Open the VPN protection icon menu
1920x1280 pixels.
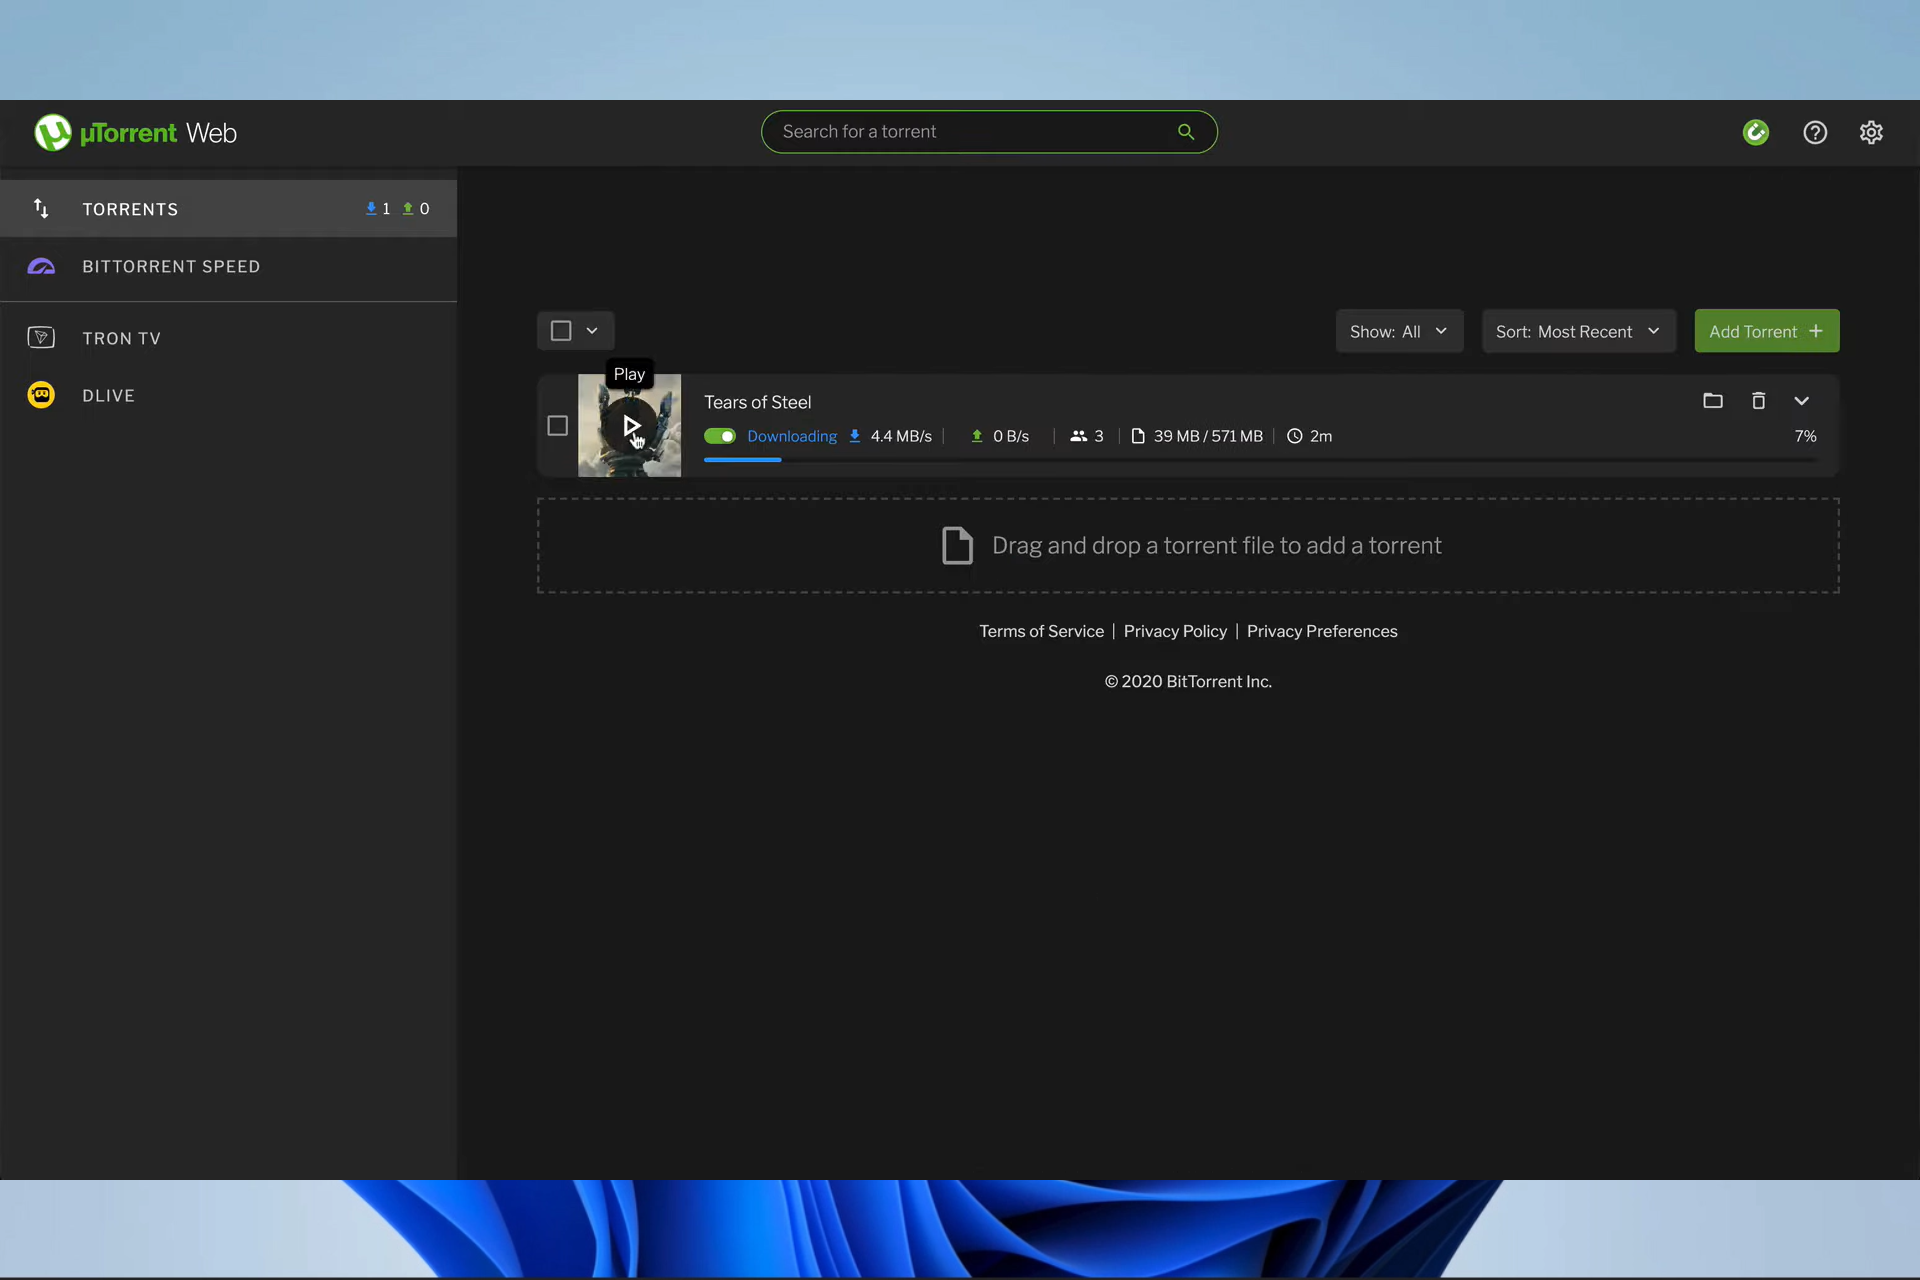tap(1757, 131)
